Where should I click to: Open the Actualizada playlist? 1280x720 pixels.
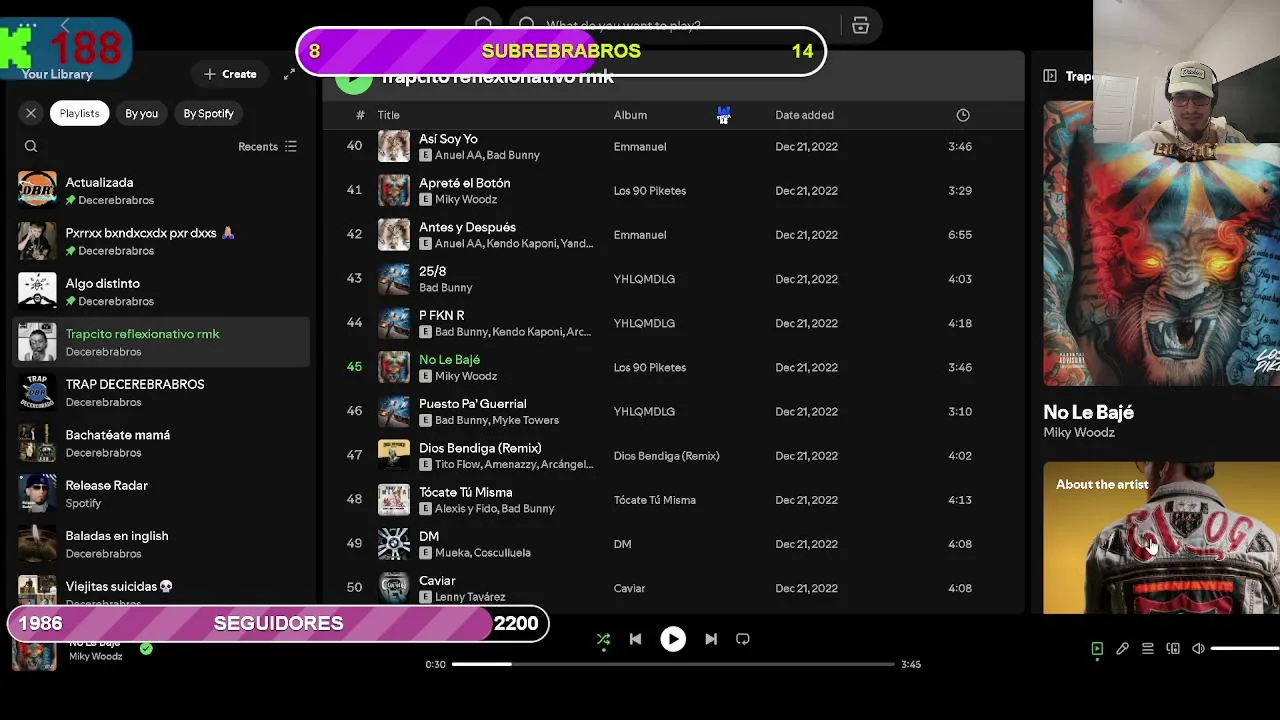pos(161,190)
